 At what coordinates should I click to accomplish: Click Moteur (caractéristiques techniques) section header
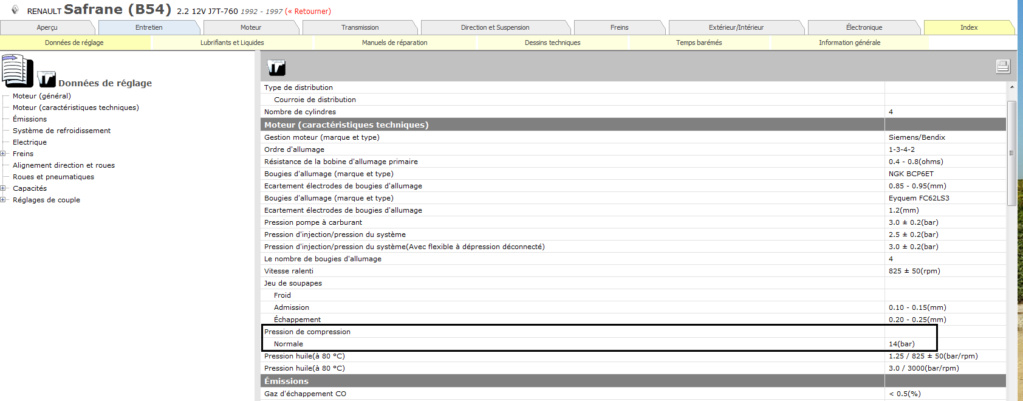pos(634,125)
